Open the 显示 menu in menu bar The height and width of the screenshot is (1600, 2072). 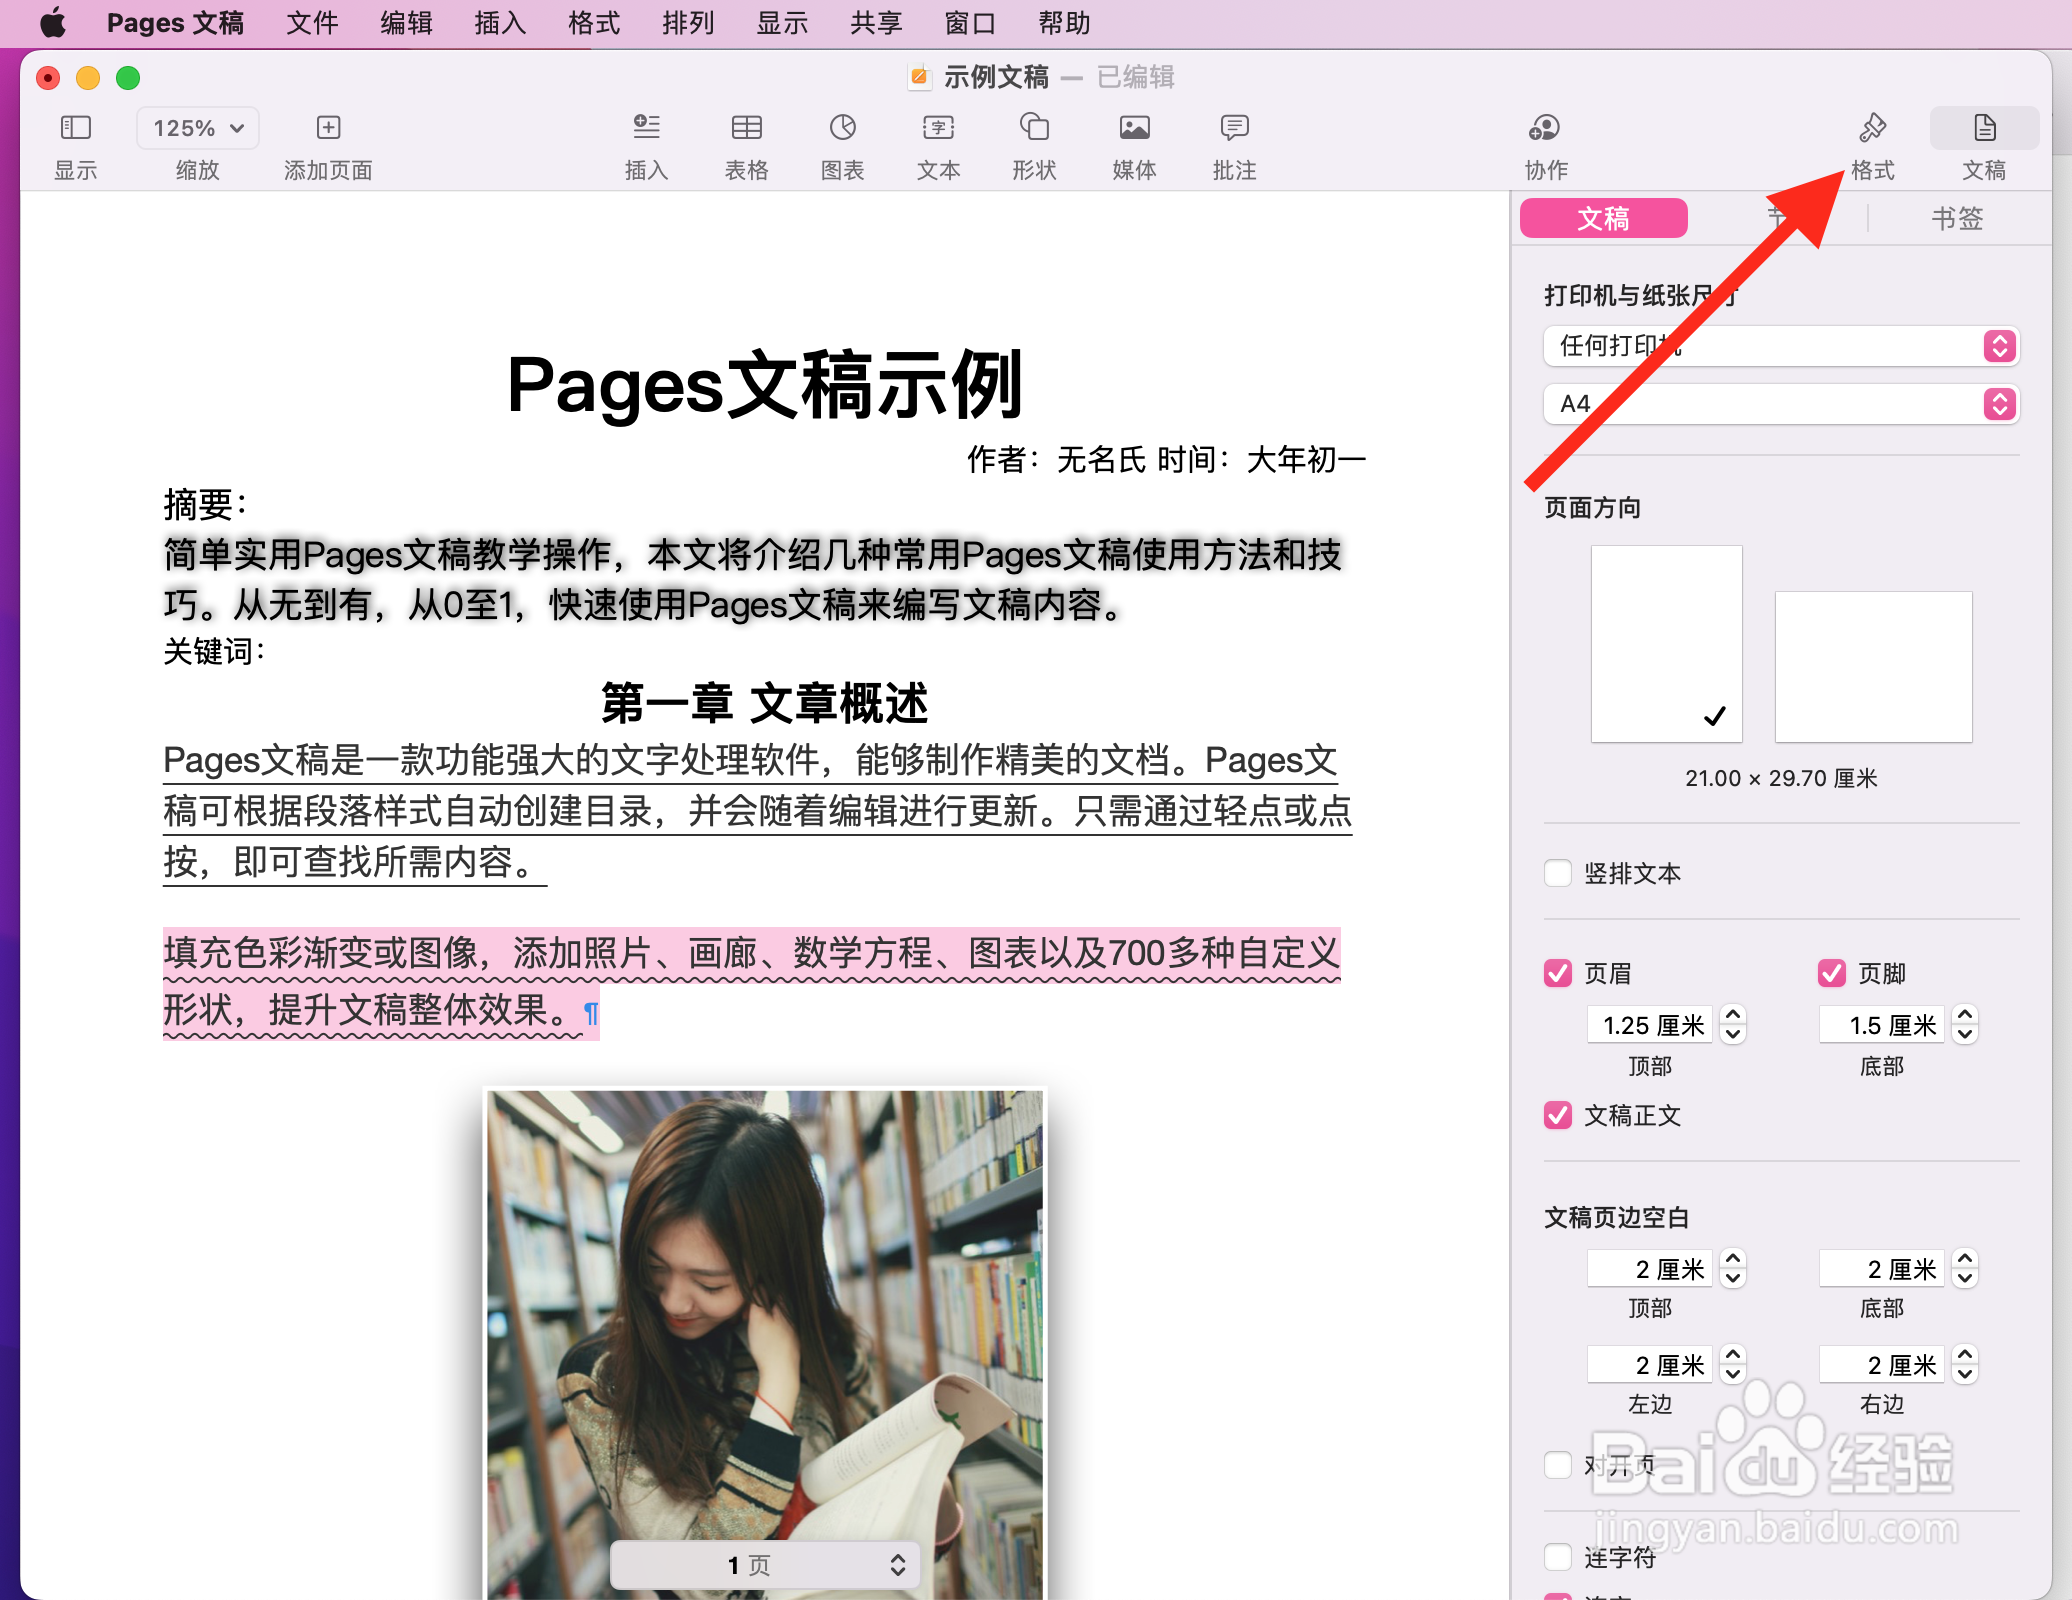[782, 22]
